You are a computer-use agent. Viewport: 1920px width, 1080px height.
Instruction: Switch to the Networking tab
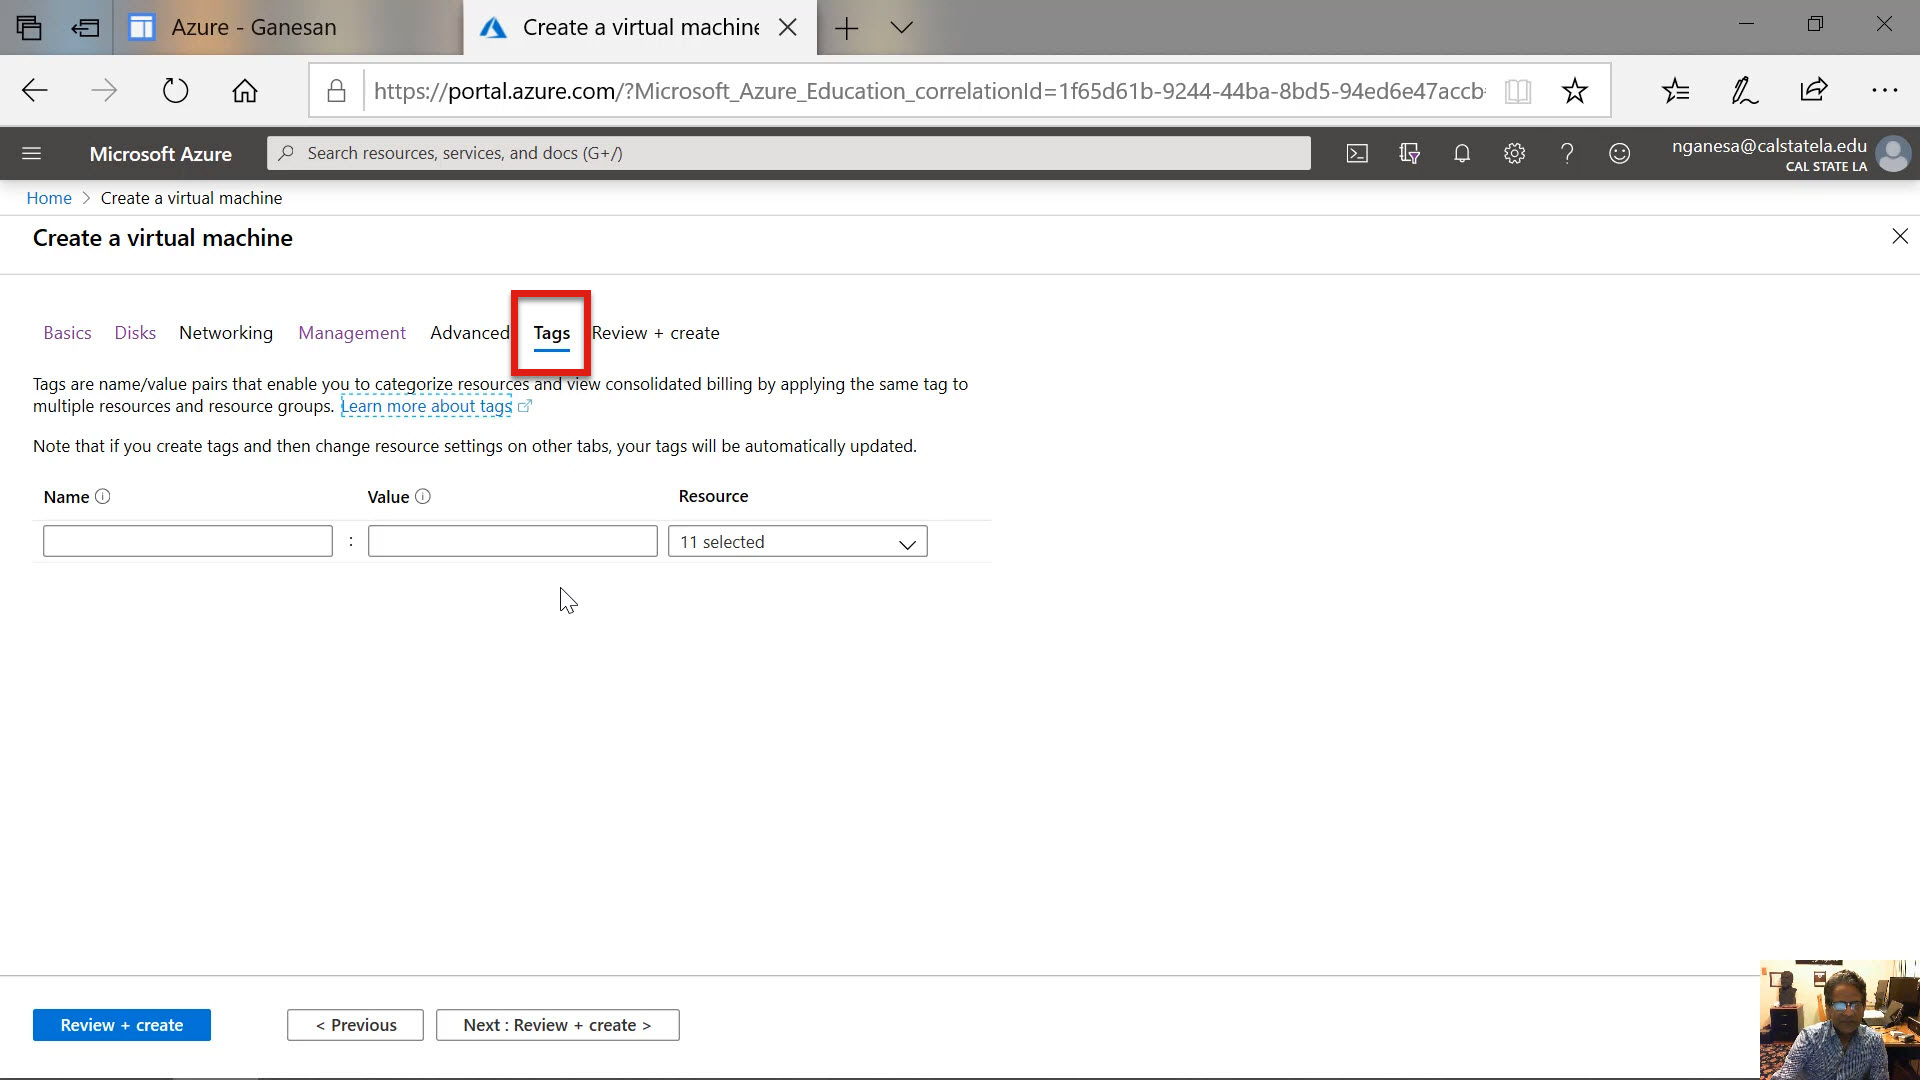pos(226,333)
